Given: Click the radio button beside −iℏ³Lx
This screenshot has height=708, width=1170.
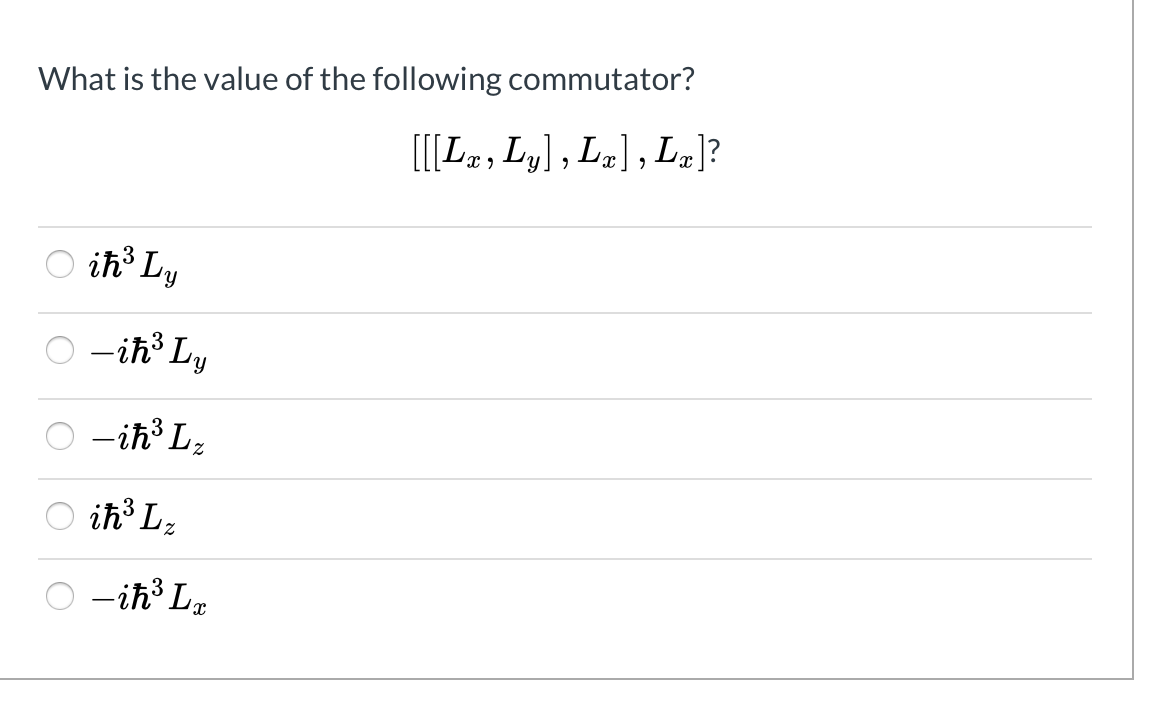Looking at the screenshot, I should [60, 597].
